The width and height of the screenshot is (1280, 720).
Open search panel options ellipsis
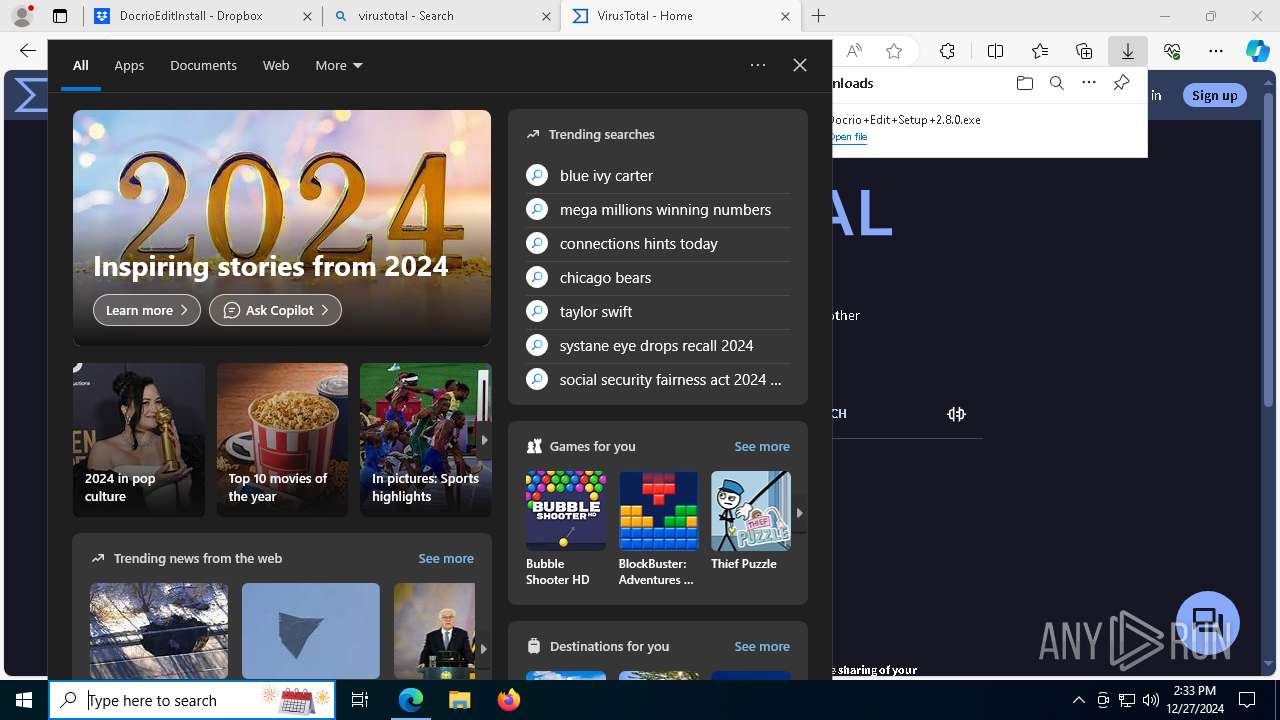coord(758,65)
